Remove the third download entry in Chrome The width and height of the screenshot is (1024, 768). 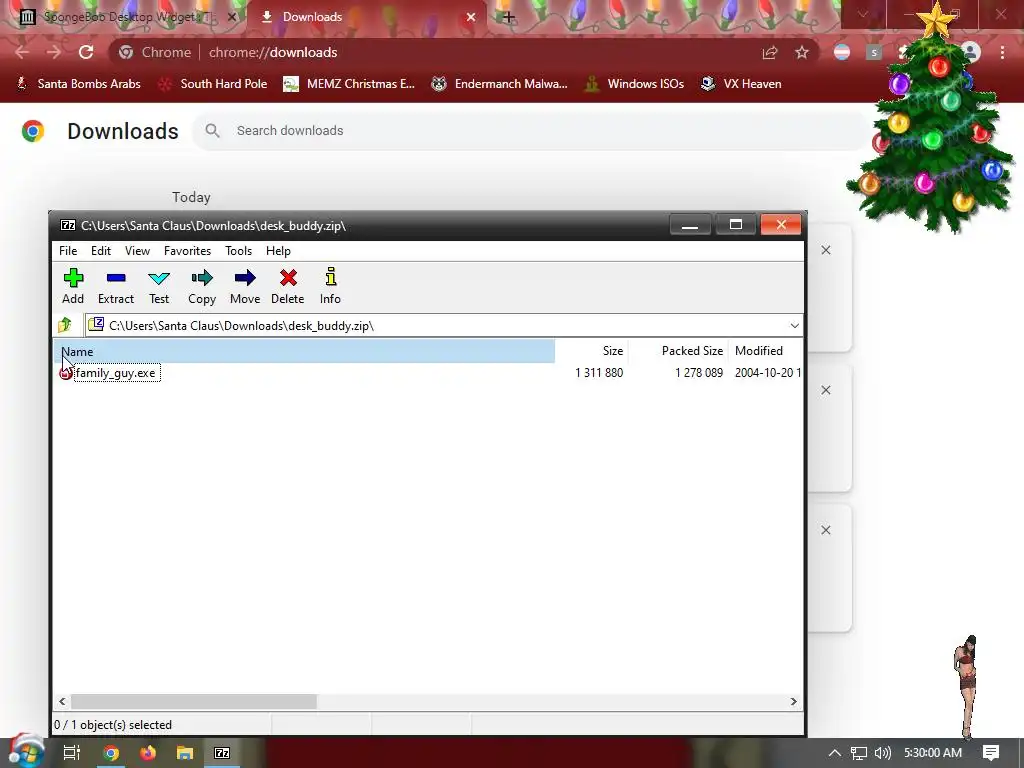click(x=826, y=530)
